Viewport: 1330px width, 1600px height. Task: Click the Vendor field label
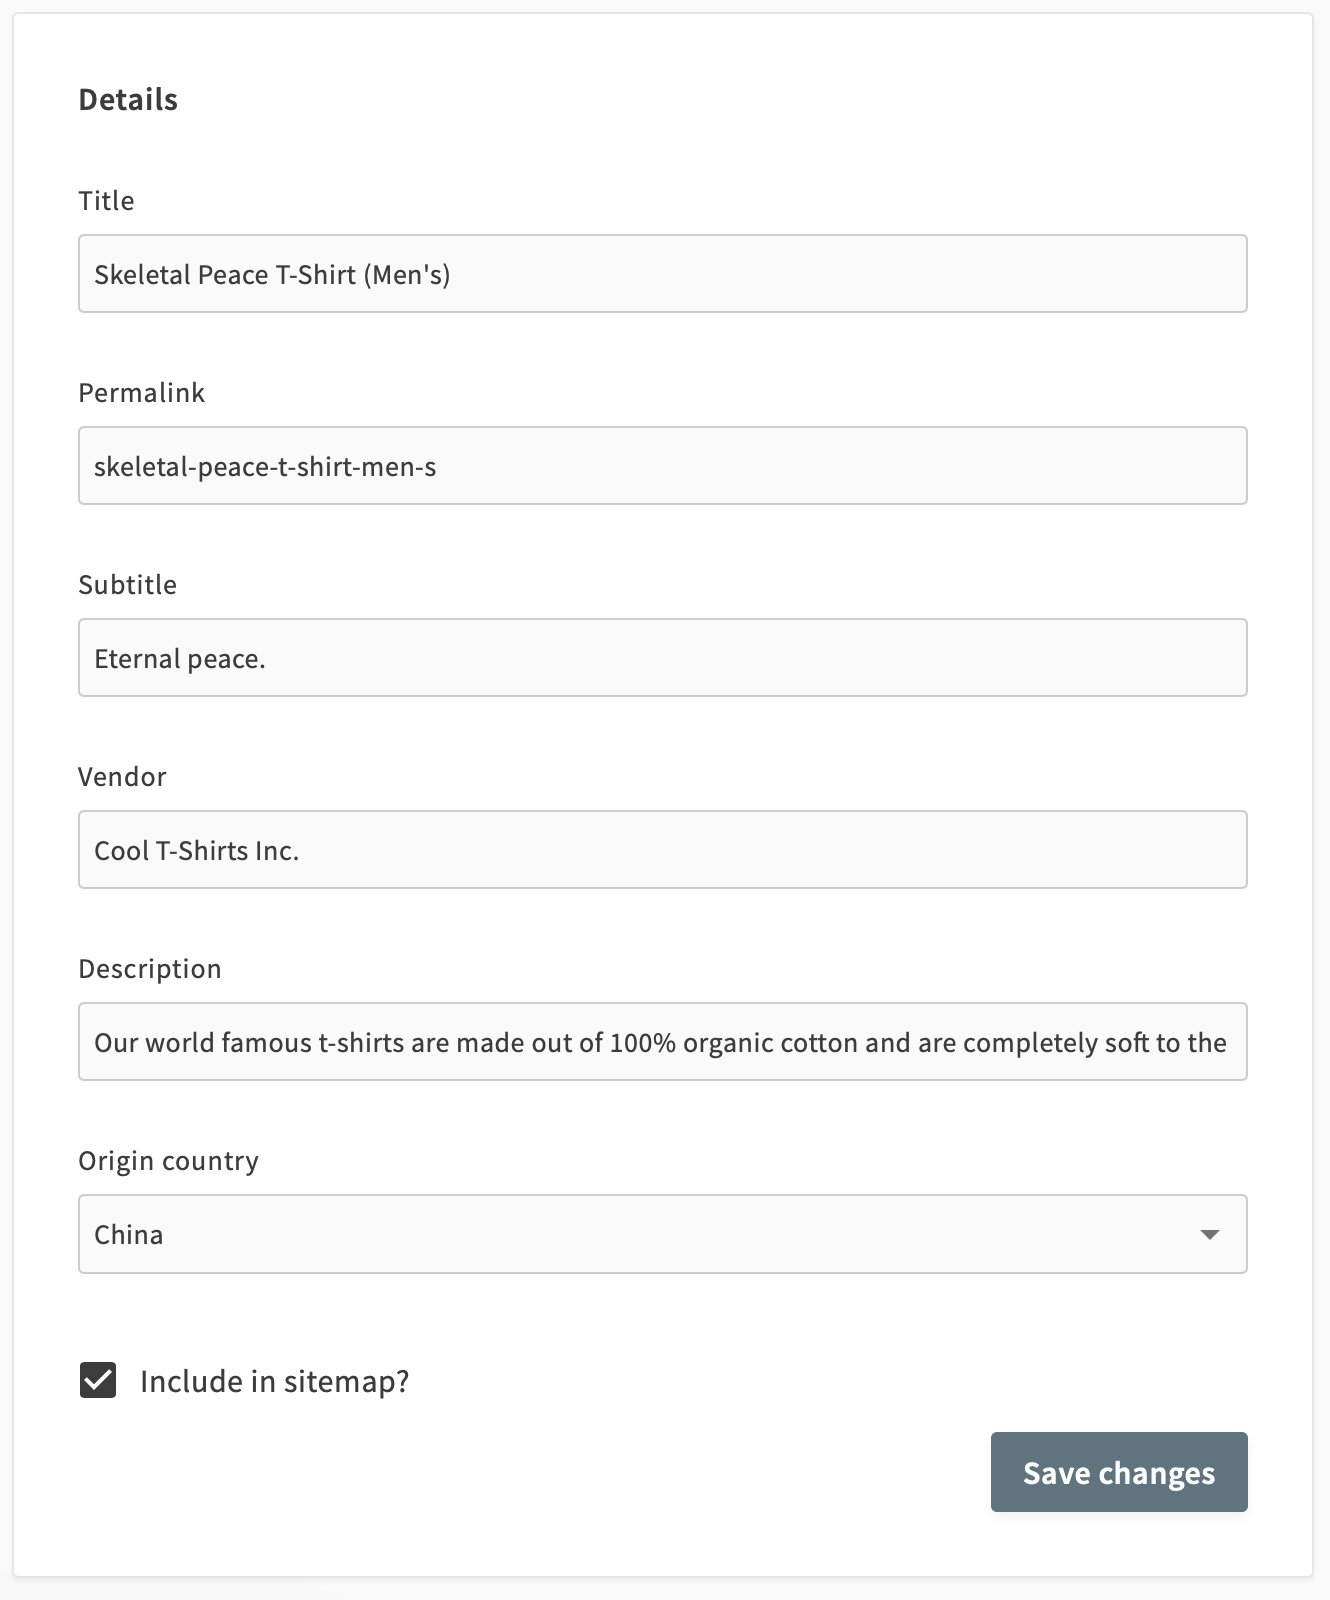tap(122, 776)
